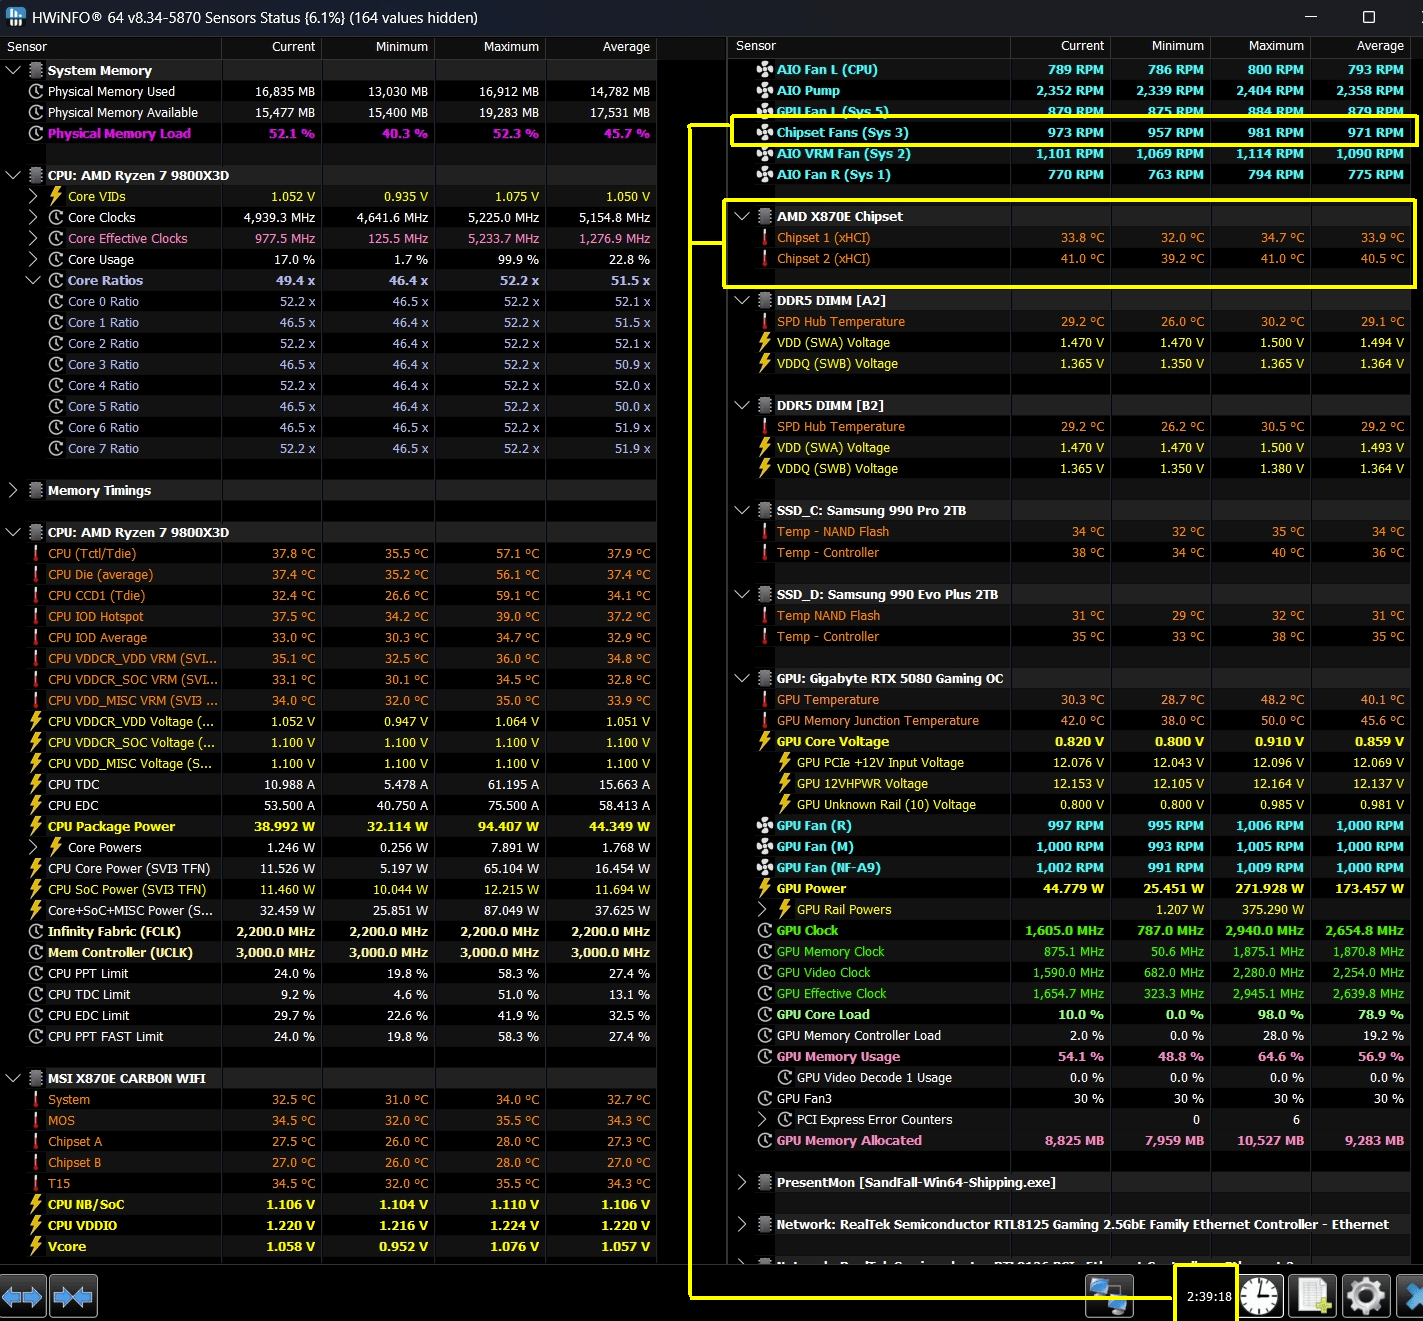Expand the GPU Rail Powers subtree

click(x=761, y=909)
